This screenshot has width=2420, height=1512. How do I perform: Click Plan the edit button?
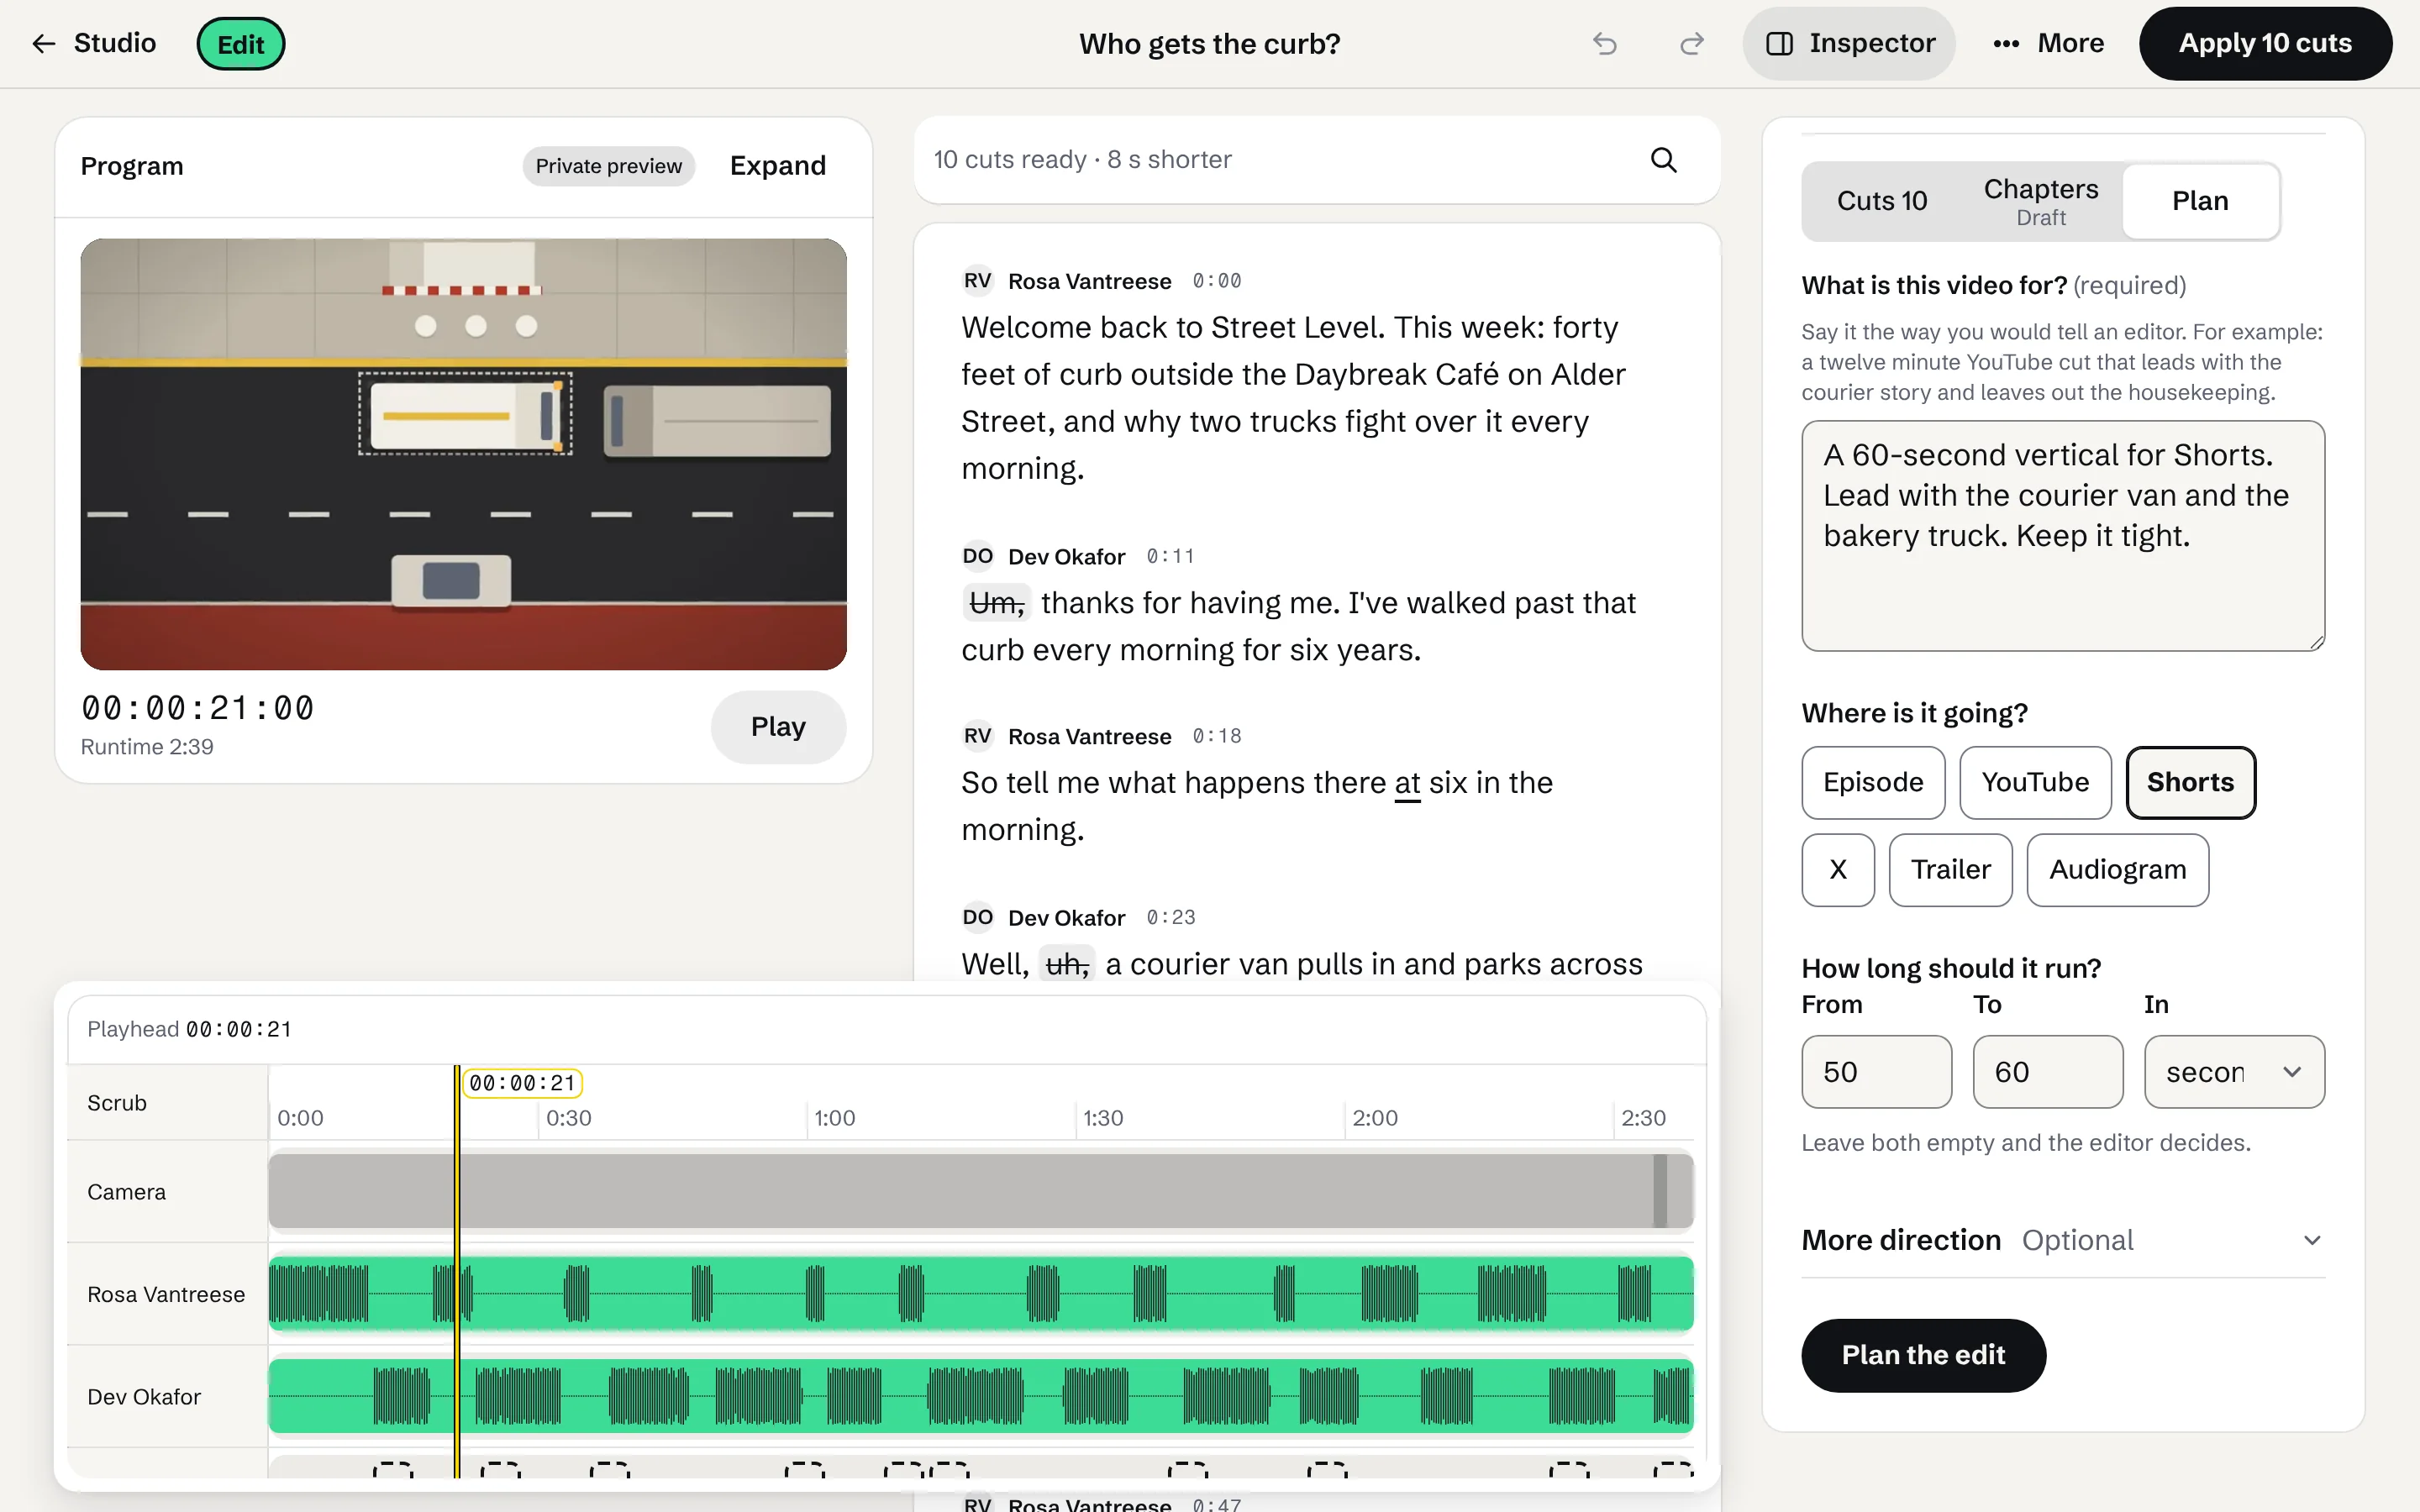[1923, 1355]
